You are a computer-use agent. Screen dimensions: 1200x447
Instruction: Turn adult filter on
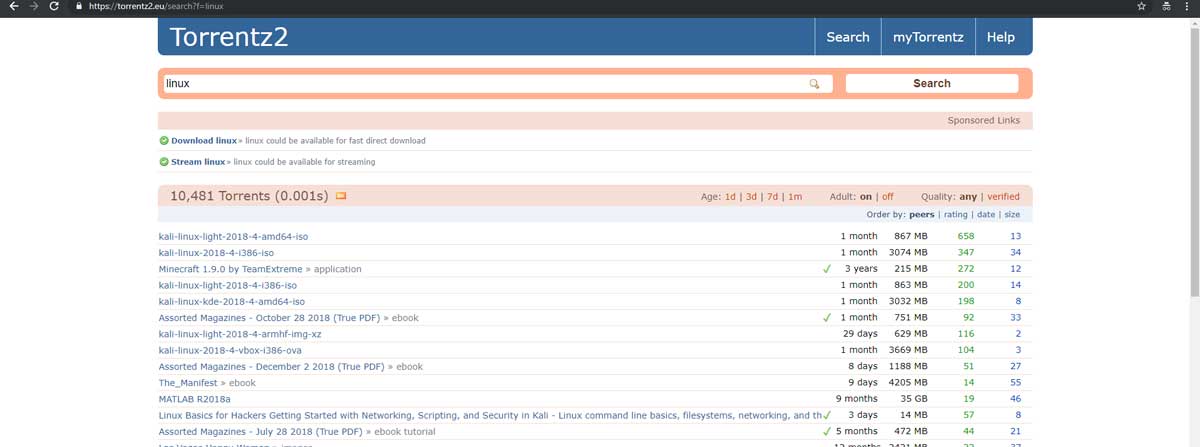pyautogui.click(x=866, y=197)
